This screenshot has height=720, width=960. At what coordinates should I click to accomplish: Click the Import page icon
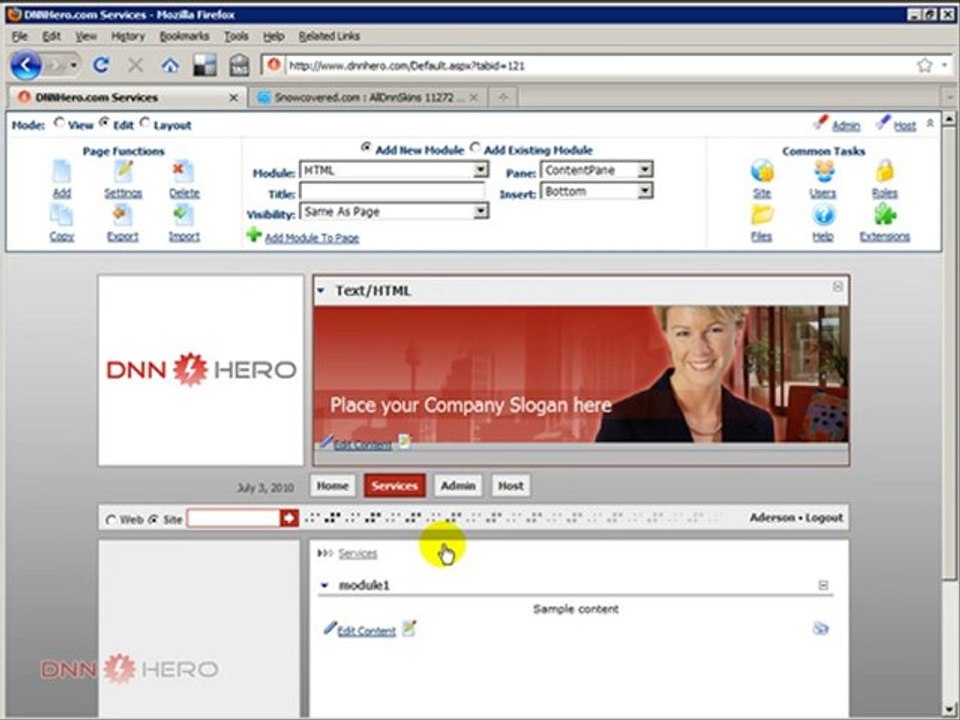click(184, 216)
